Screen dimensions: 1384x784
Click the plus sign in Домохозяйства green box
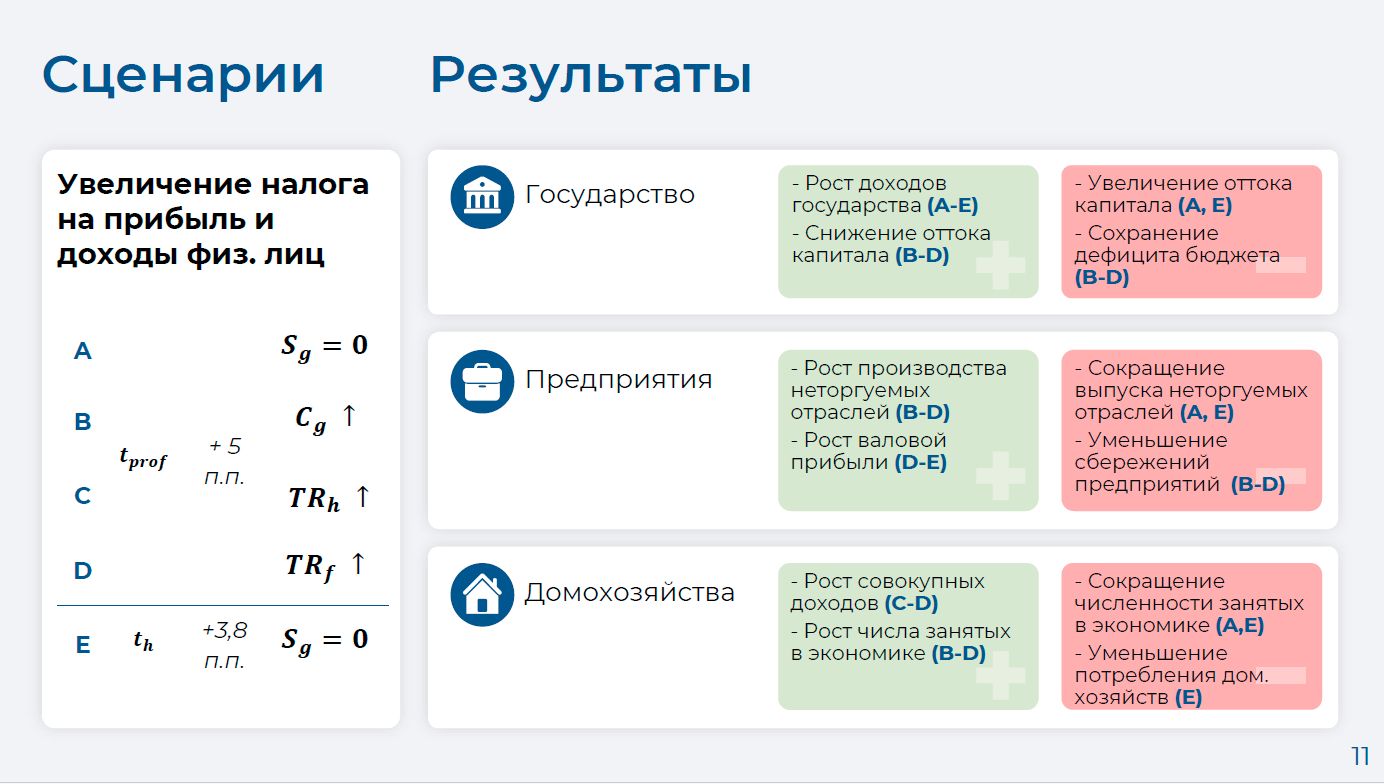[1000, 675]
